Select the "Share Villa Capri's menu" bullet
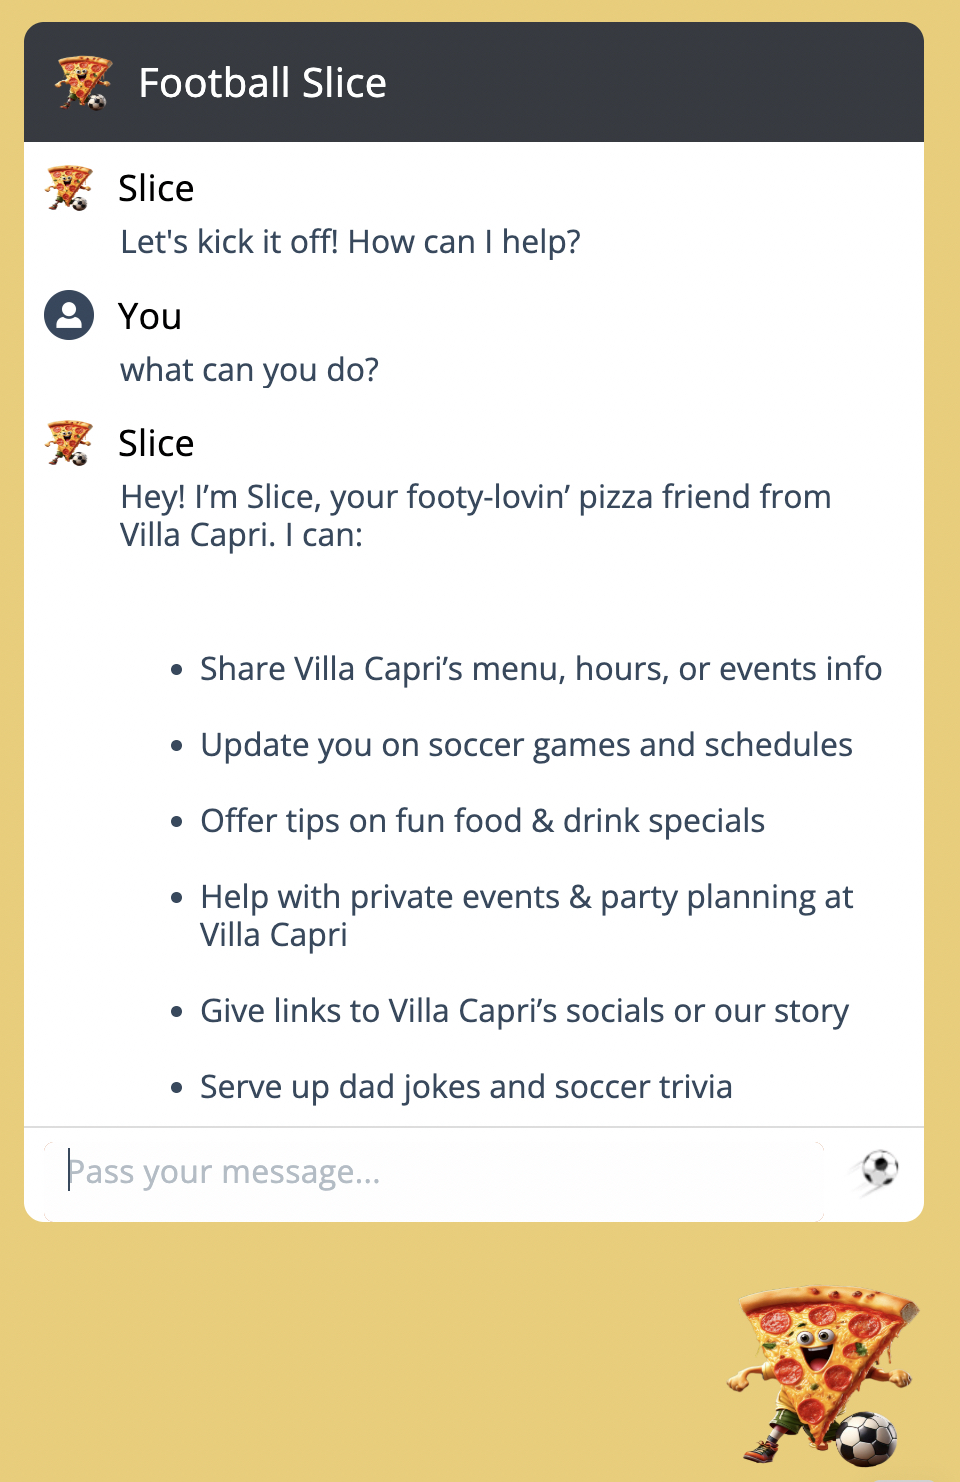The image size is (960, 1482). point(540,668)
